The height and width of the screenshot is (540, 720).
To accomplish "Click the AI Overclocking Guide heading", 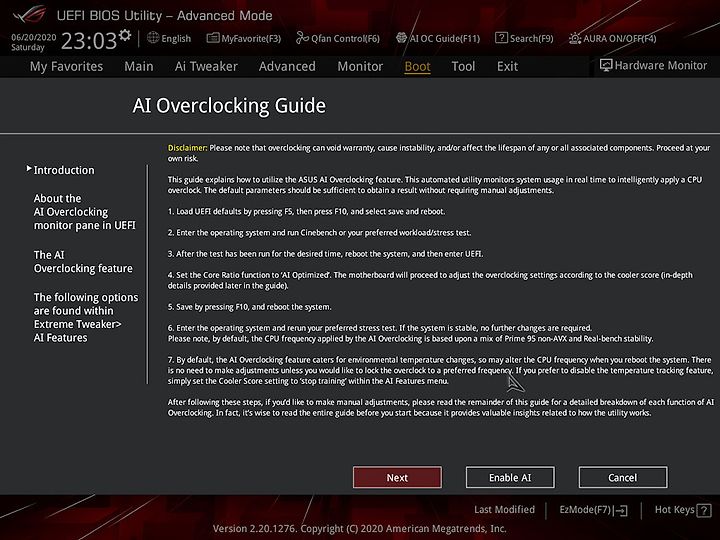I will (229, 106).
